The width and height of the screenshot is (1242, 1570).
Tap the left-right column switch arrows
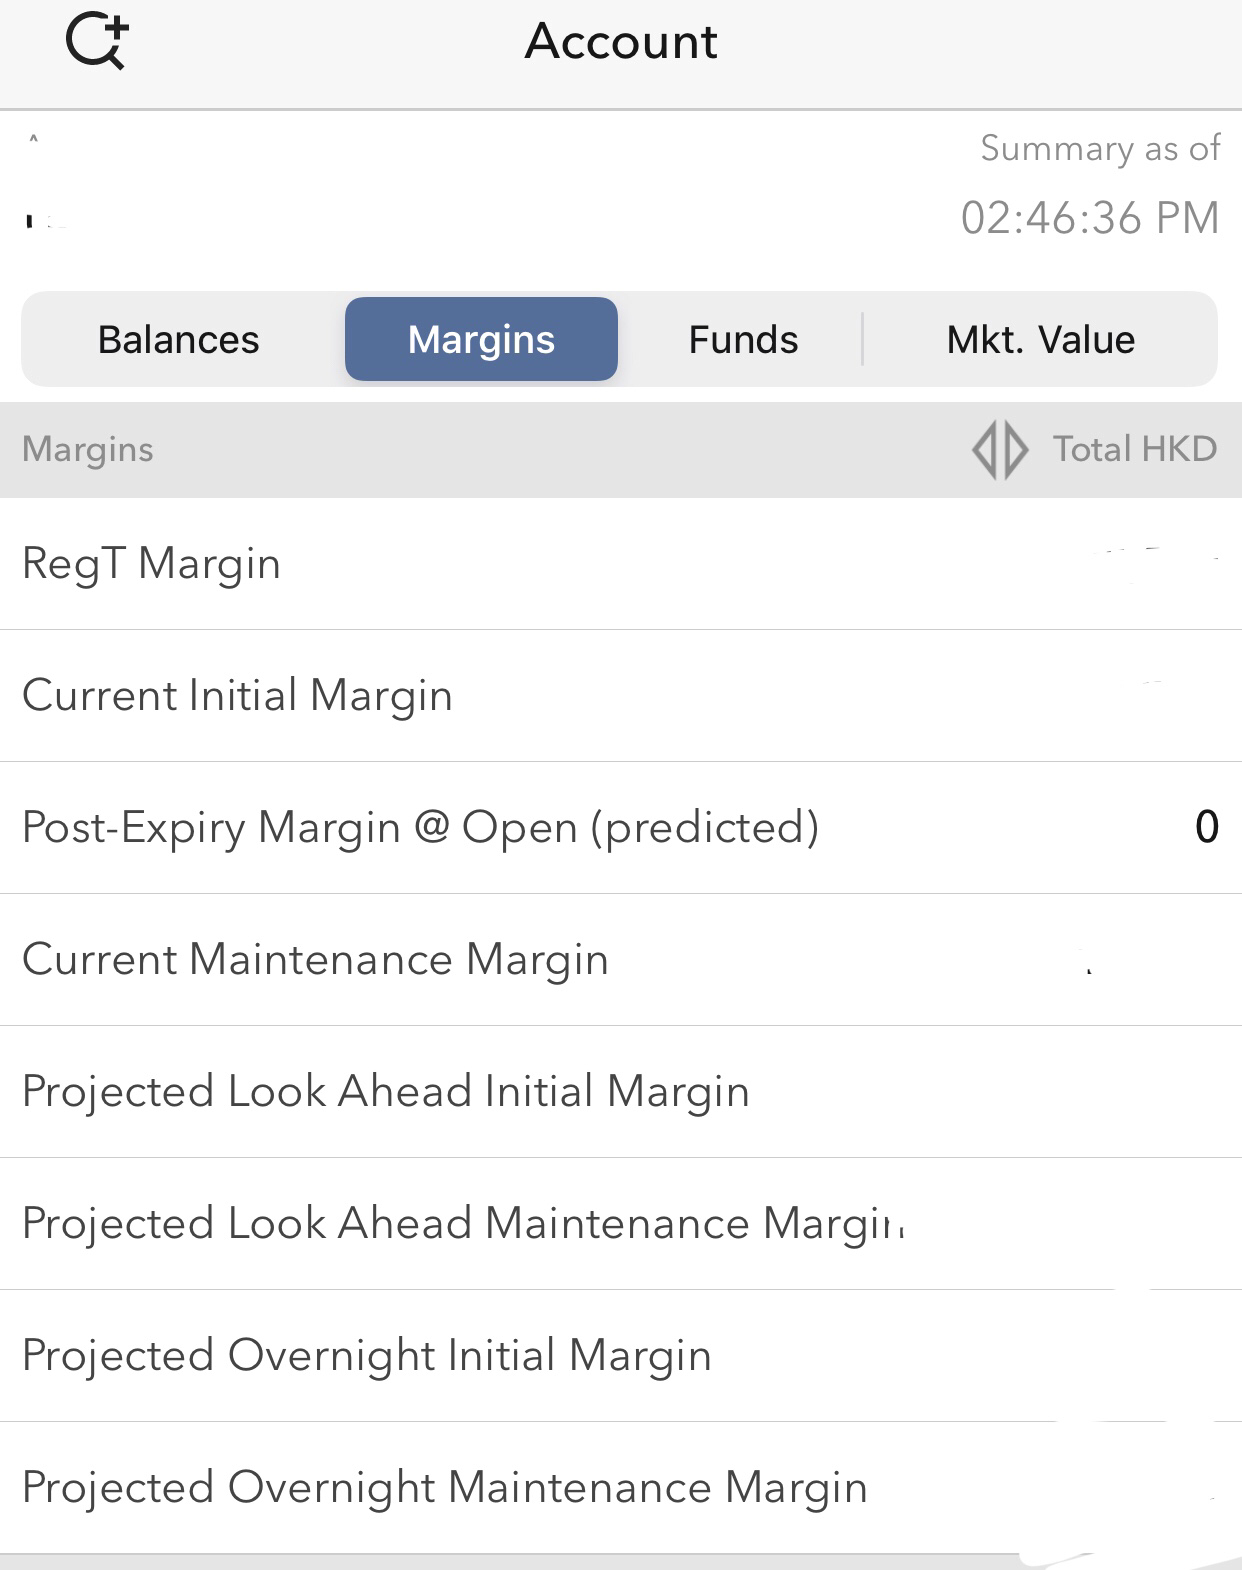pos(999,450)
